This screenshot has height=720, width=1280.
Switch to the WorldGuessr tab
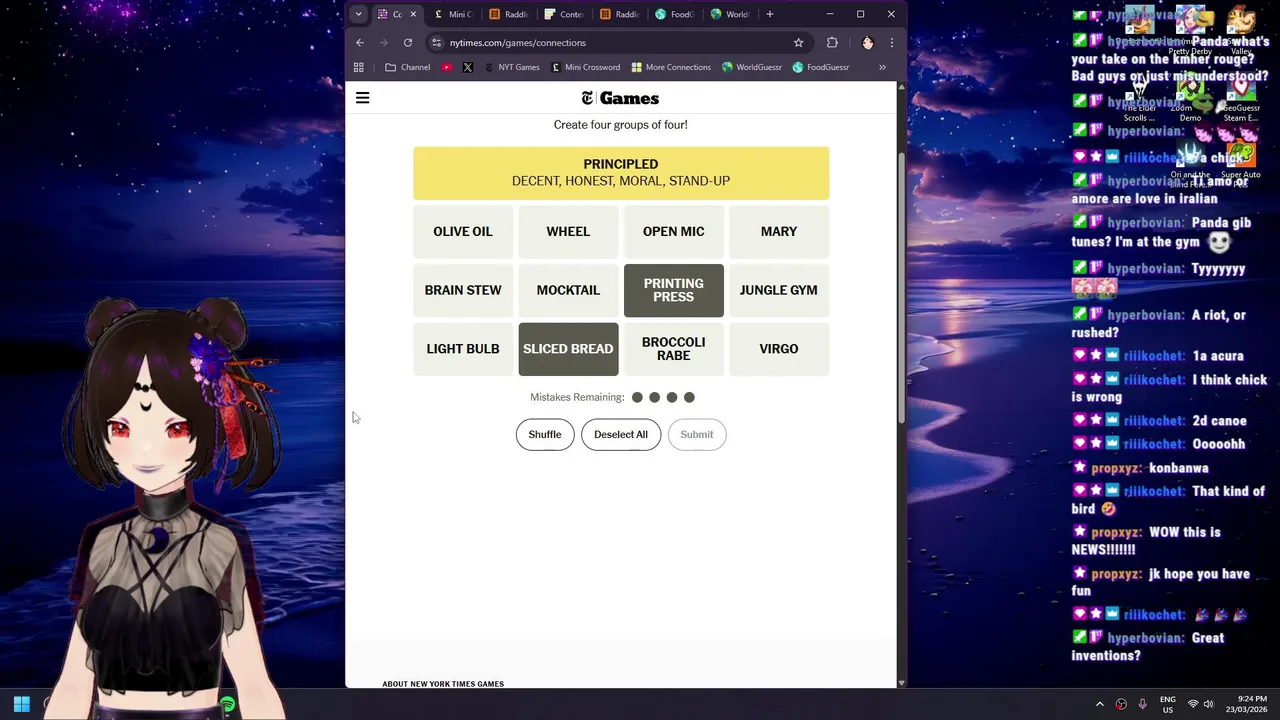[730, 14]
